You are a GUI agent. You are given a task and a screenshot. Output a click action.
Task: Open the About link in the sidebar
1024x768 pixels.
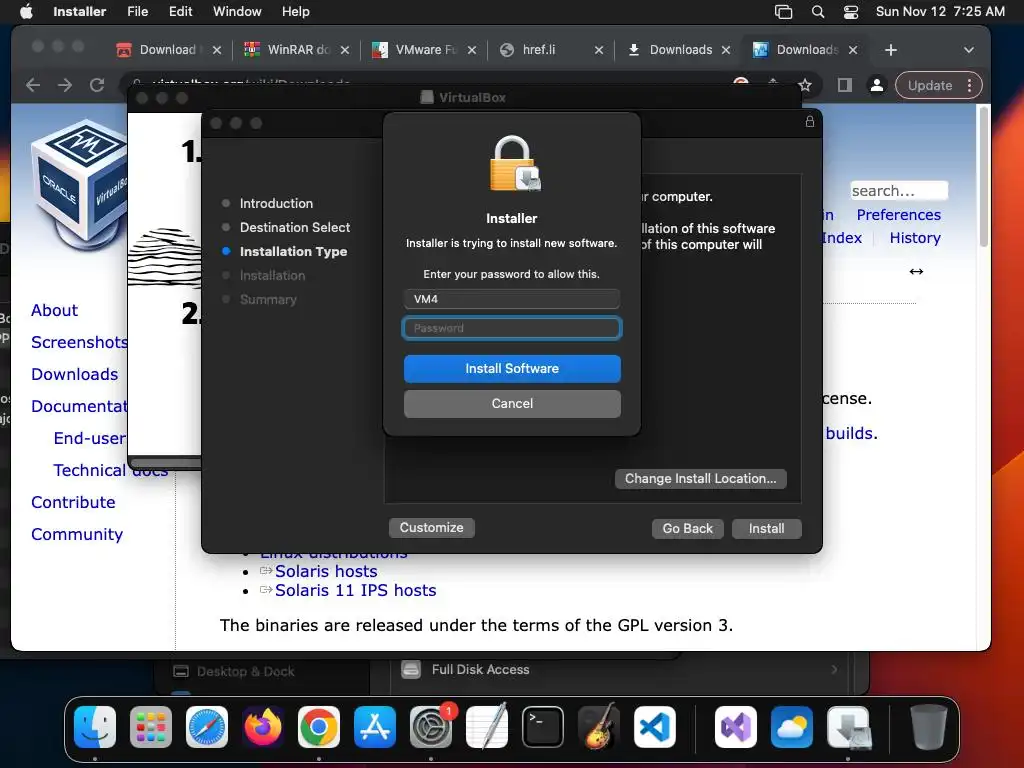pyautogui.click(x=54, y=310)
